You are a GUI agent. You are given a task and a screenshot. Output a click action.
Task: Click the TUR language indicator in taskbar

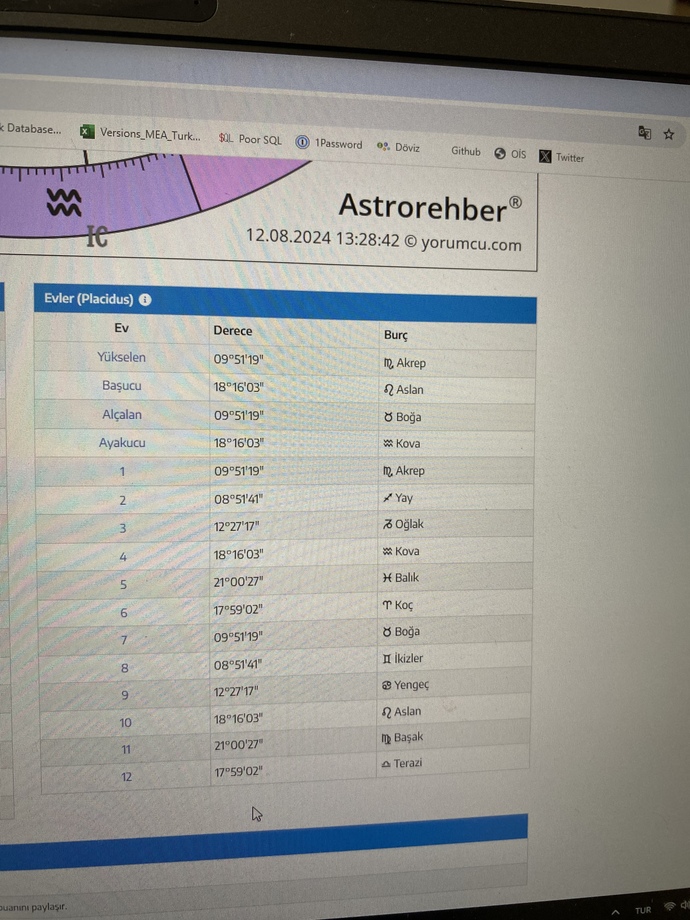[643, 911]
